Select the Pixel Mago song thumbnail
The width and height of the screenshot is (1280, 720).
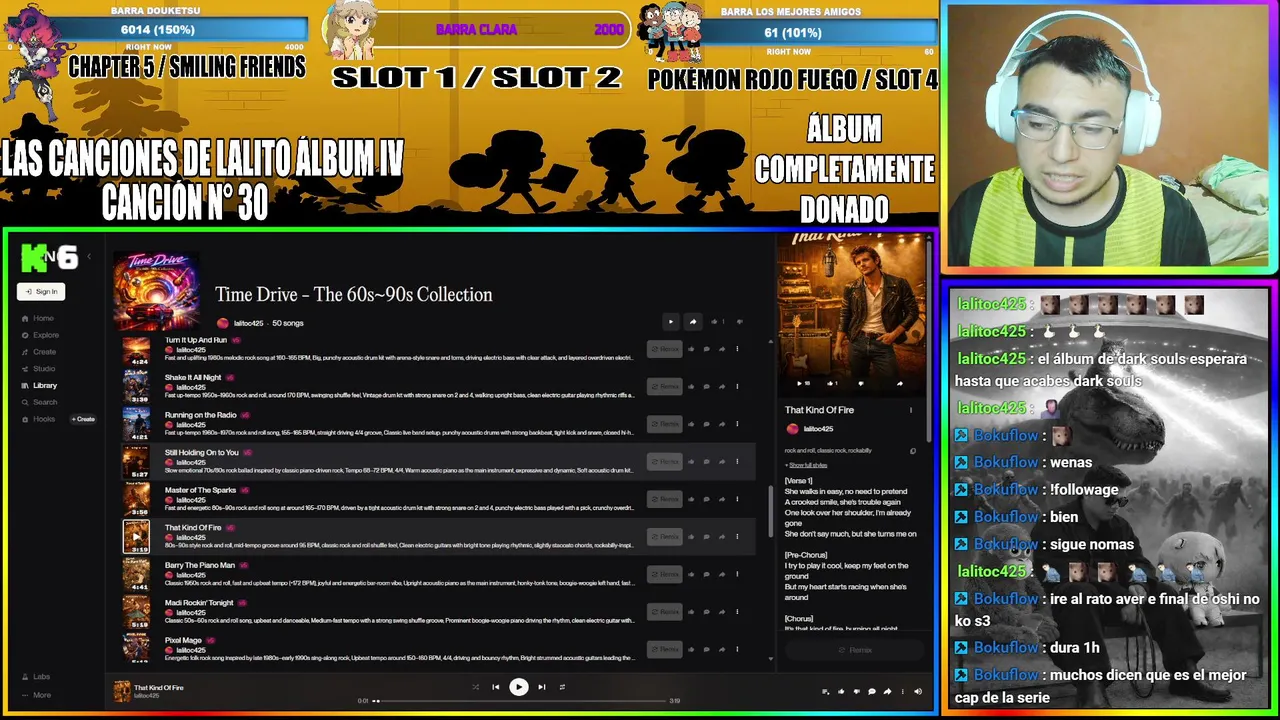[x=136, y=648]
